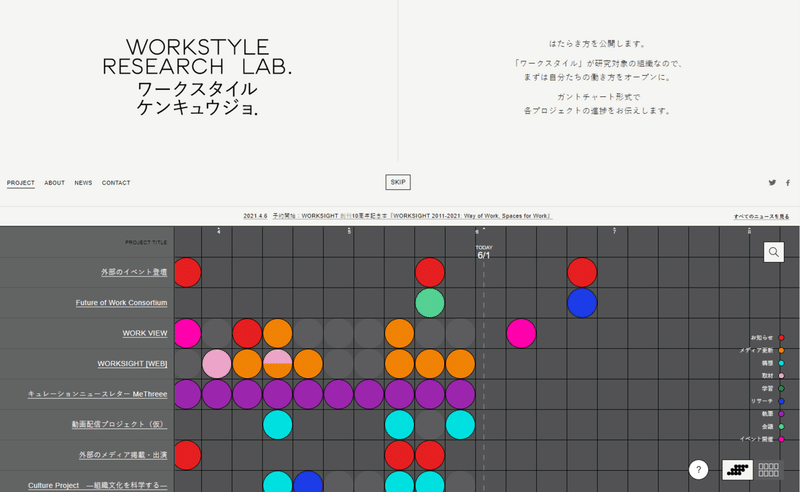The height and width of the screenshot is (492, 800).
Task: Click the gray circle in 動画配信プロジェクト row
Action: click(x=430, y=425)
